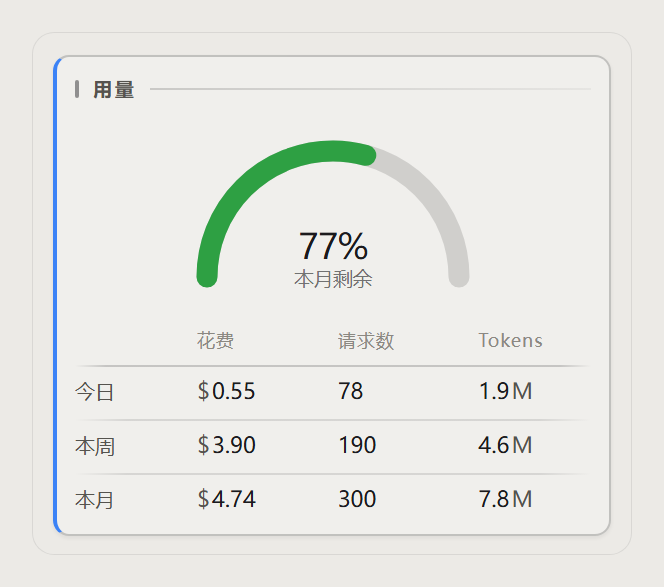664x587 pixels.
Task: Click today's tokens value 1.9M
Action: (505, 390)
